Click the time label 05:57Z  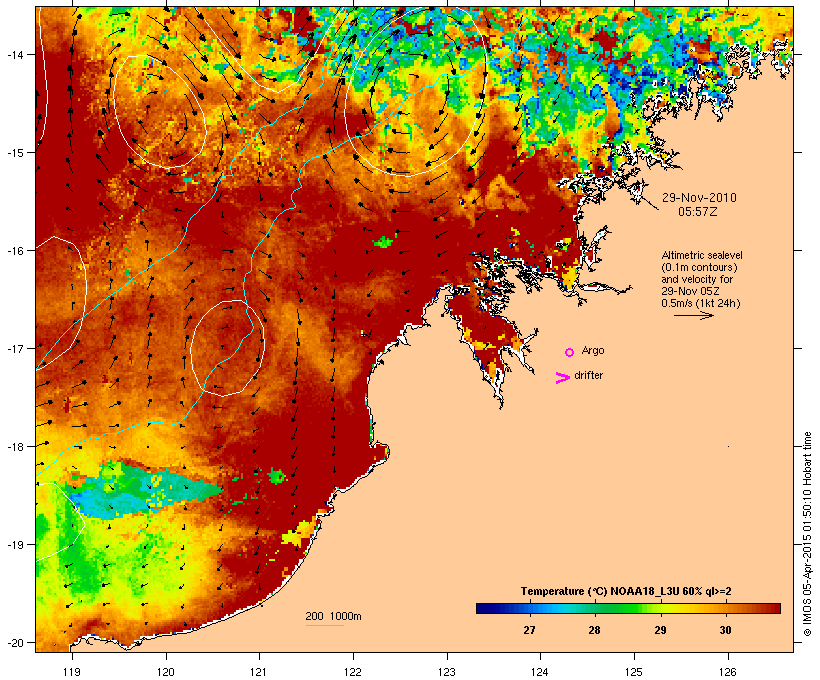[x=698, y=212]
